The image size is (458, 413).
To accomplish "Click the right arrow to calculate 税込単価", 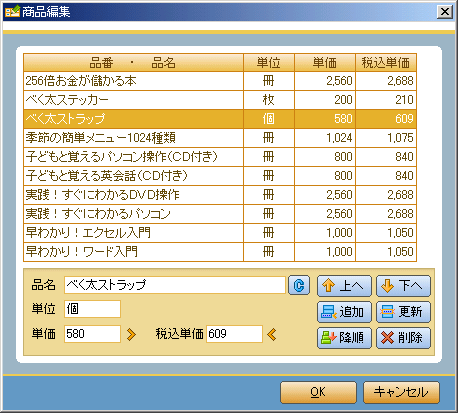I will [x=132, y=334].
